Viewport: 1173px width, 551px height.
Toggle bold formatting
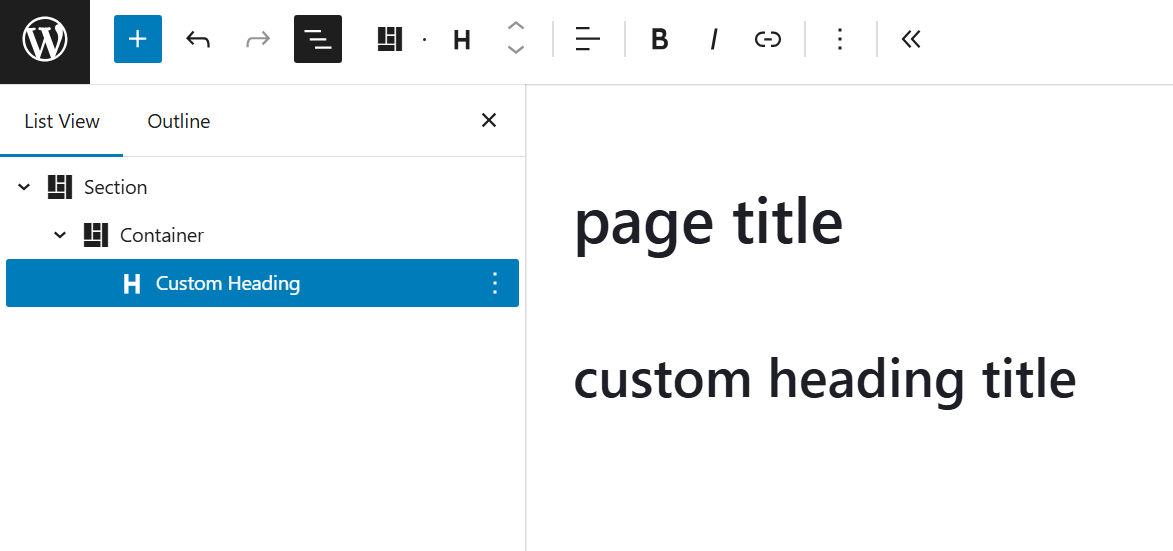pos(659,39)
